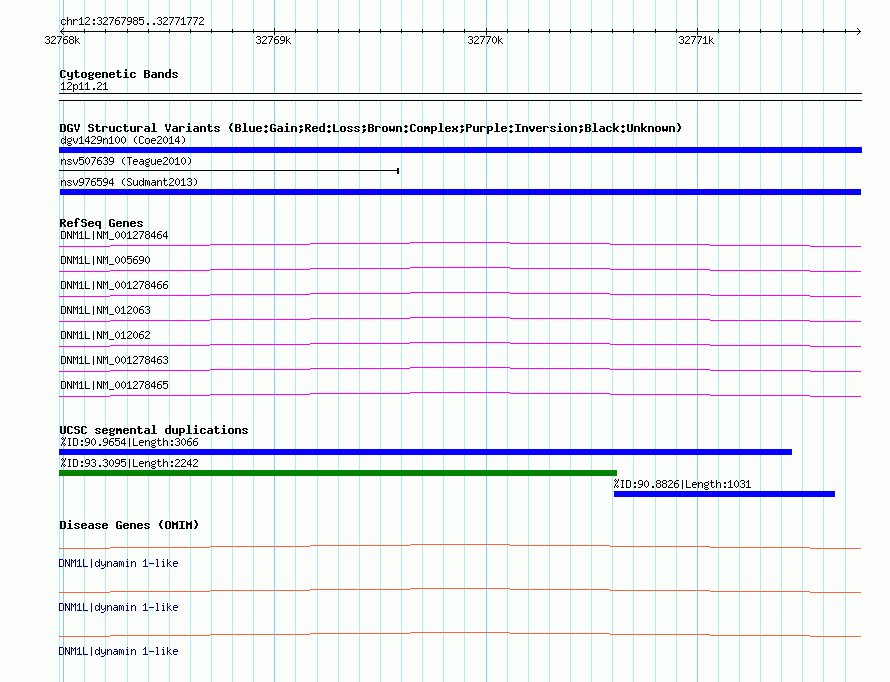The height and width of the screenshot is (682, 890).
Task: Click the 32769k ruler tick label
Action: (x=273, y=40)
